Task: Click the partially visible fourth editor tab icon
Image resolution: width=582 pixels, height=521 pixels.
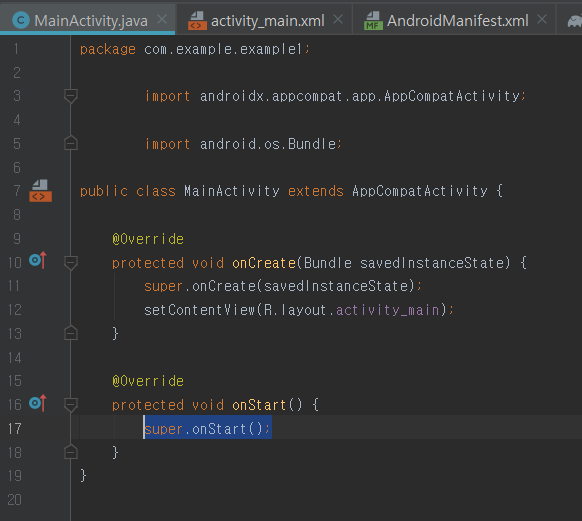Action: pyautogui.click(x=575, y=21)
